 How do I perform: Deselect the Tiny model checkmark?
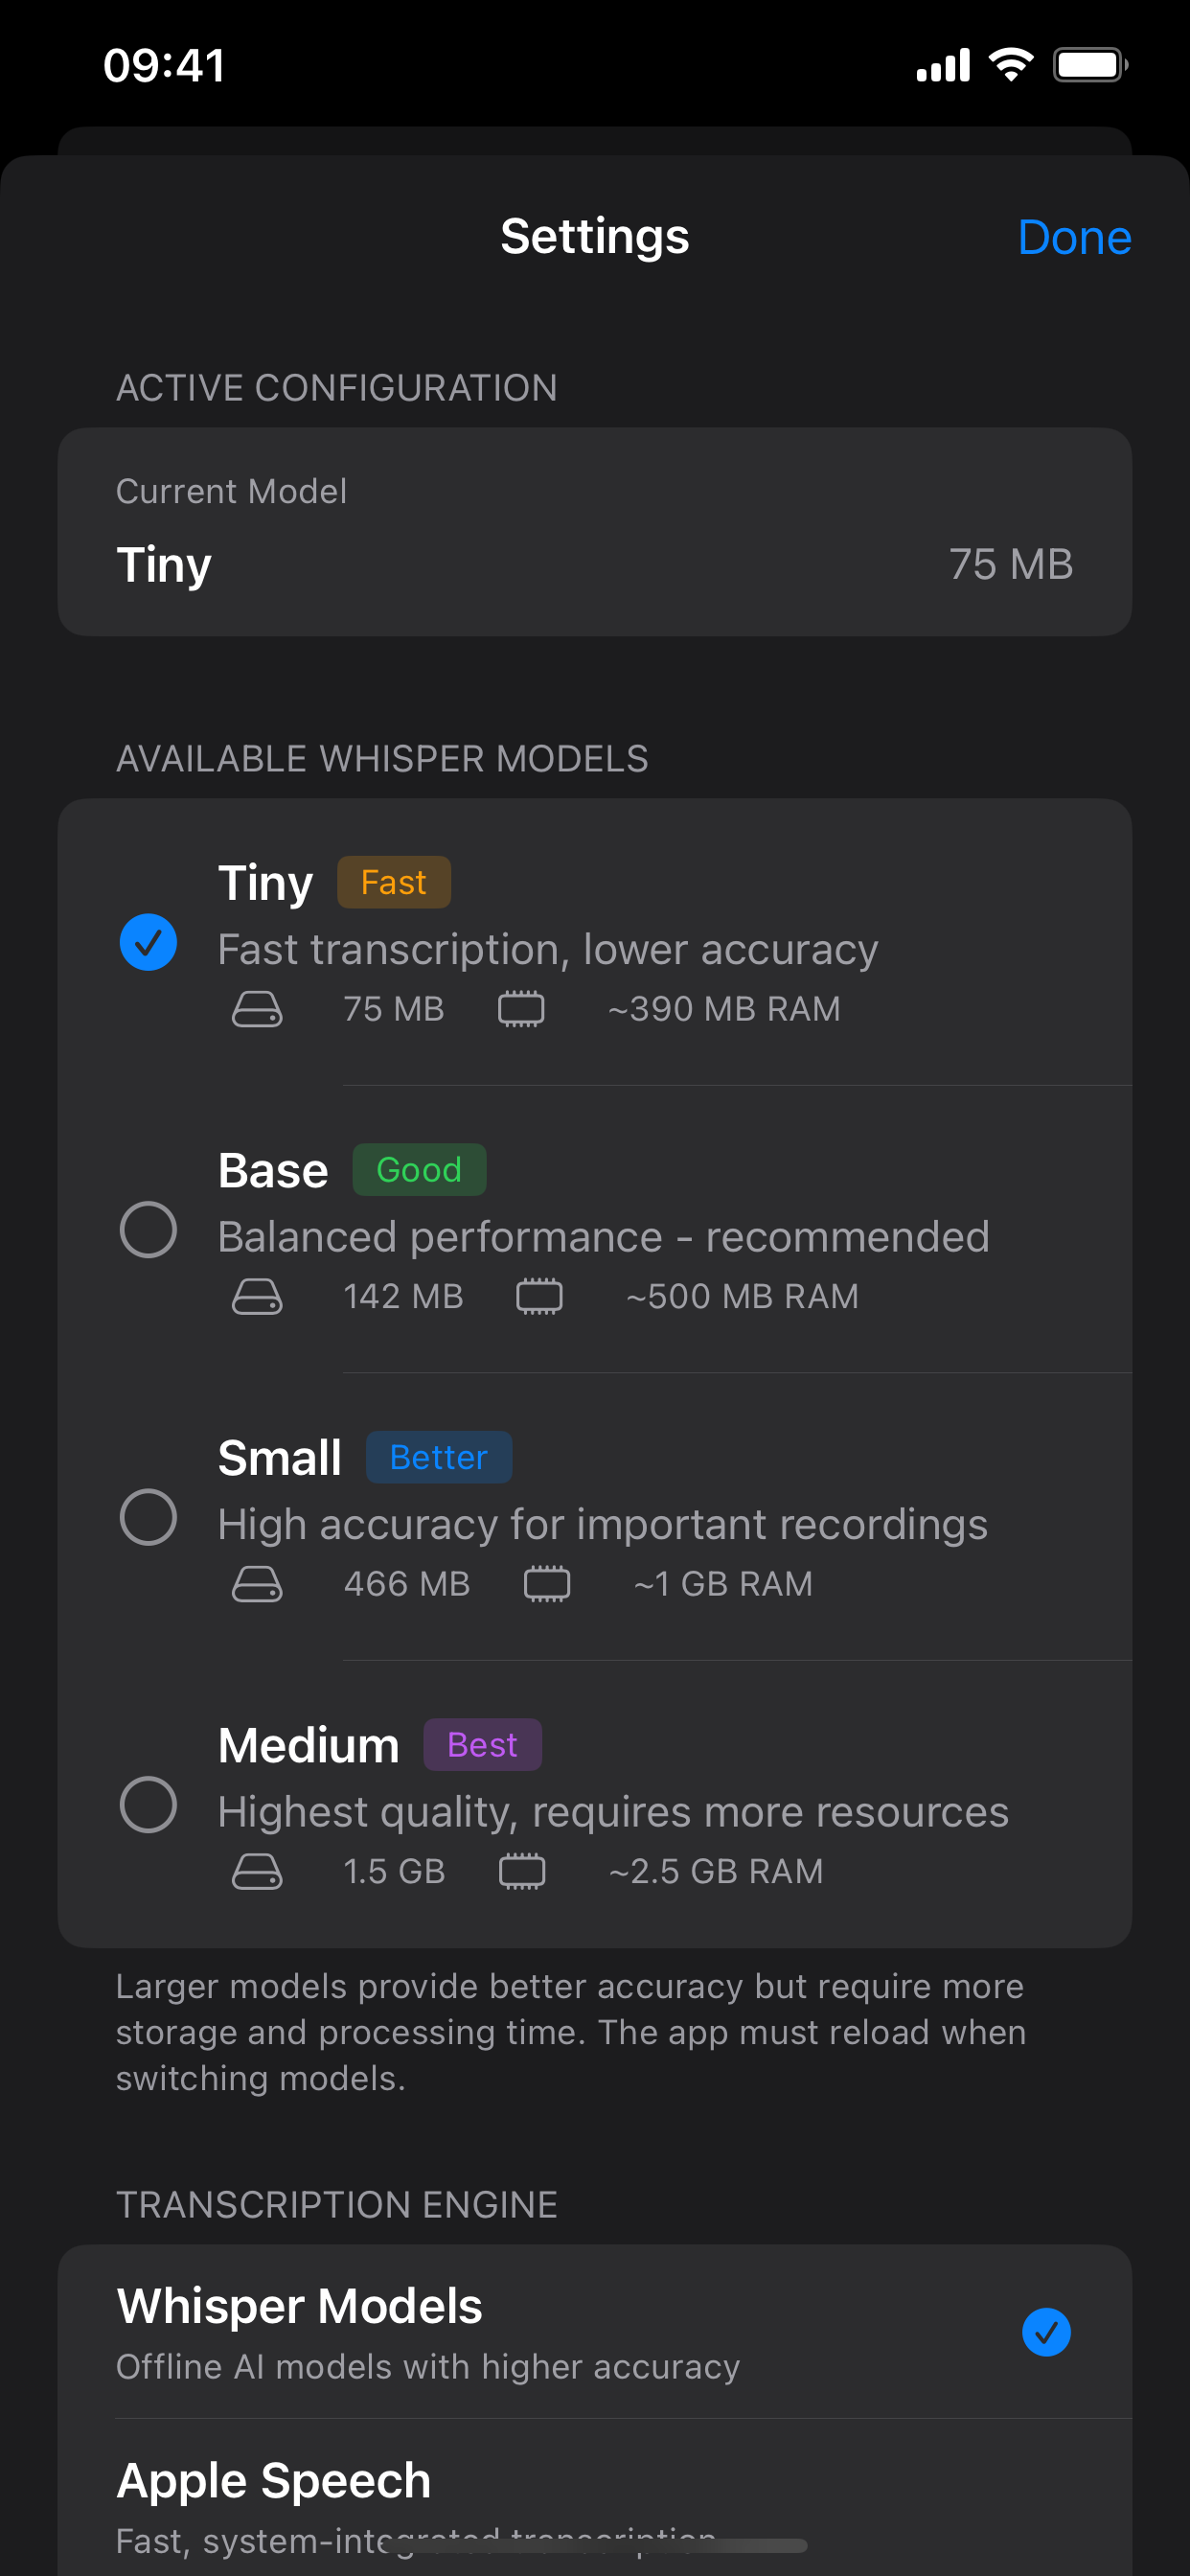tap(148, 941)
